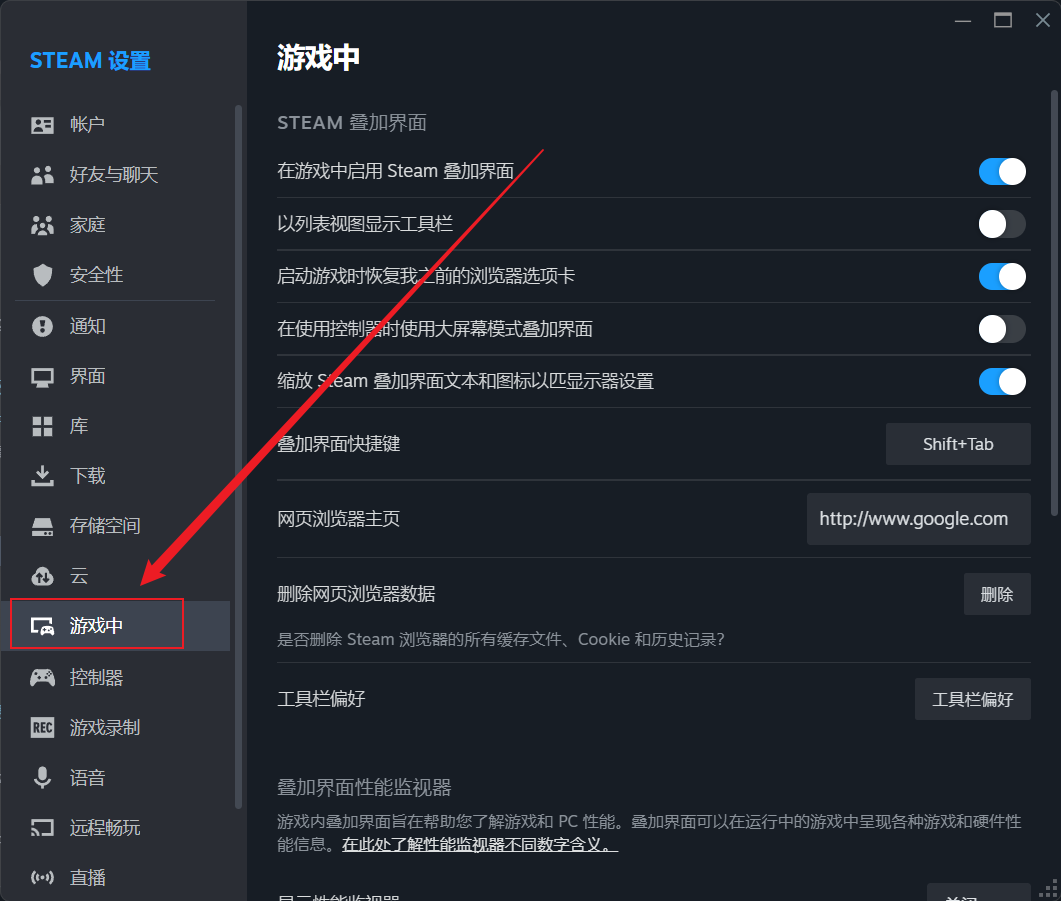Open the 帐户 (Account) settings icon
The image size is (1061, 901).
click(x=42, y=125)
